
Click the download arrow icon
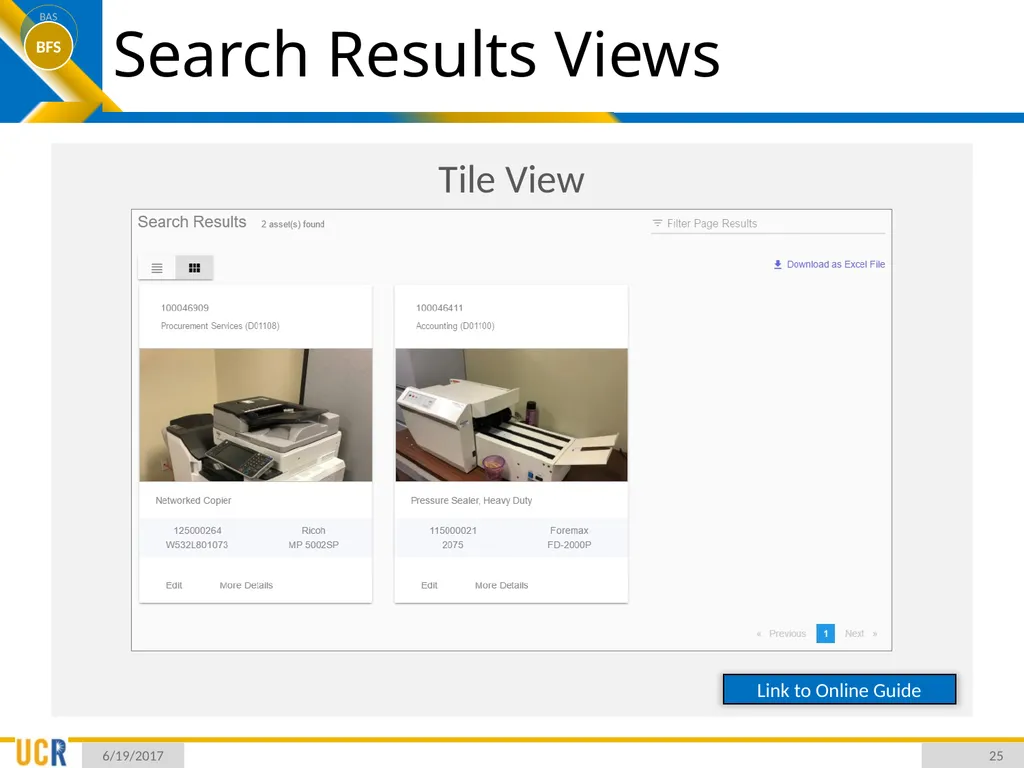click(x=777, y=264)
